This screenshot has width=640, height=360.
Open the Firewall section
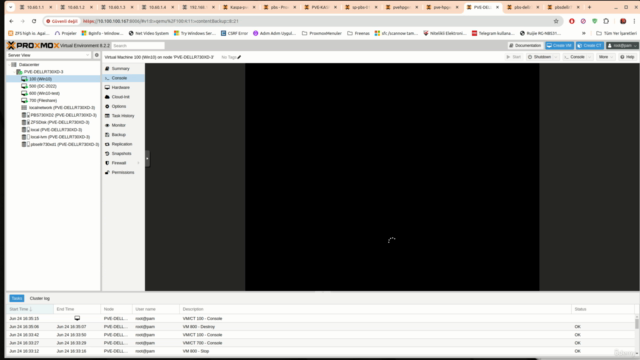coord(119,163)
